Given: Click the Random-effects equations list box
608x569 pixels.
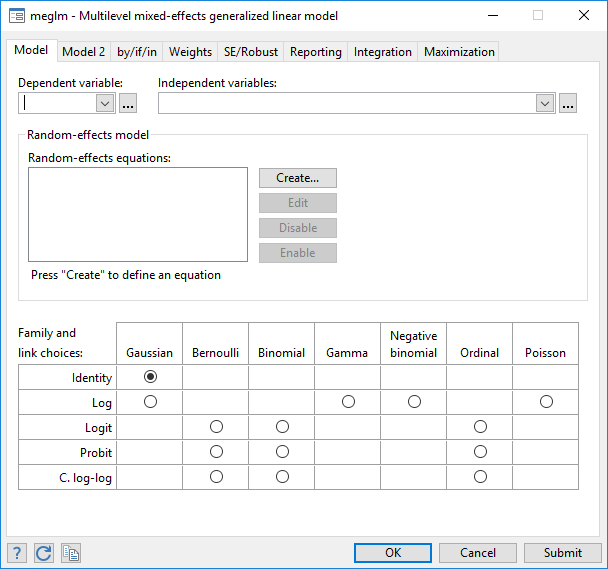Looking at the screenshot, I should pyautogui.click(x=138, y=214).
